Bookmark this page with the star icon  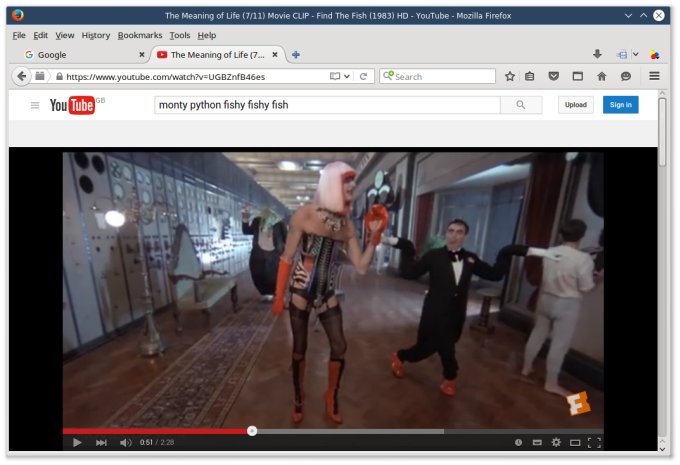510,76
